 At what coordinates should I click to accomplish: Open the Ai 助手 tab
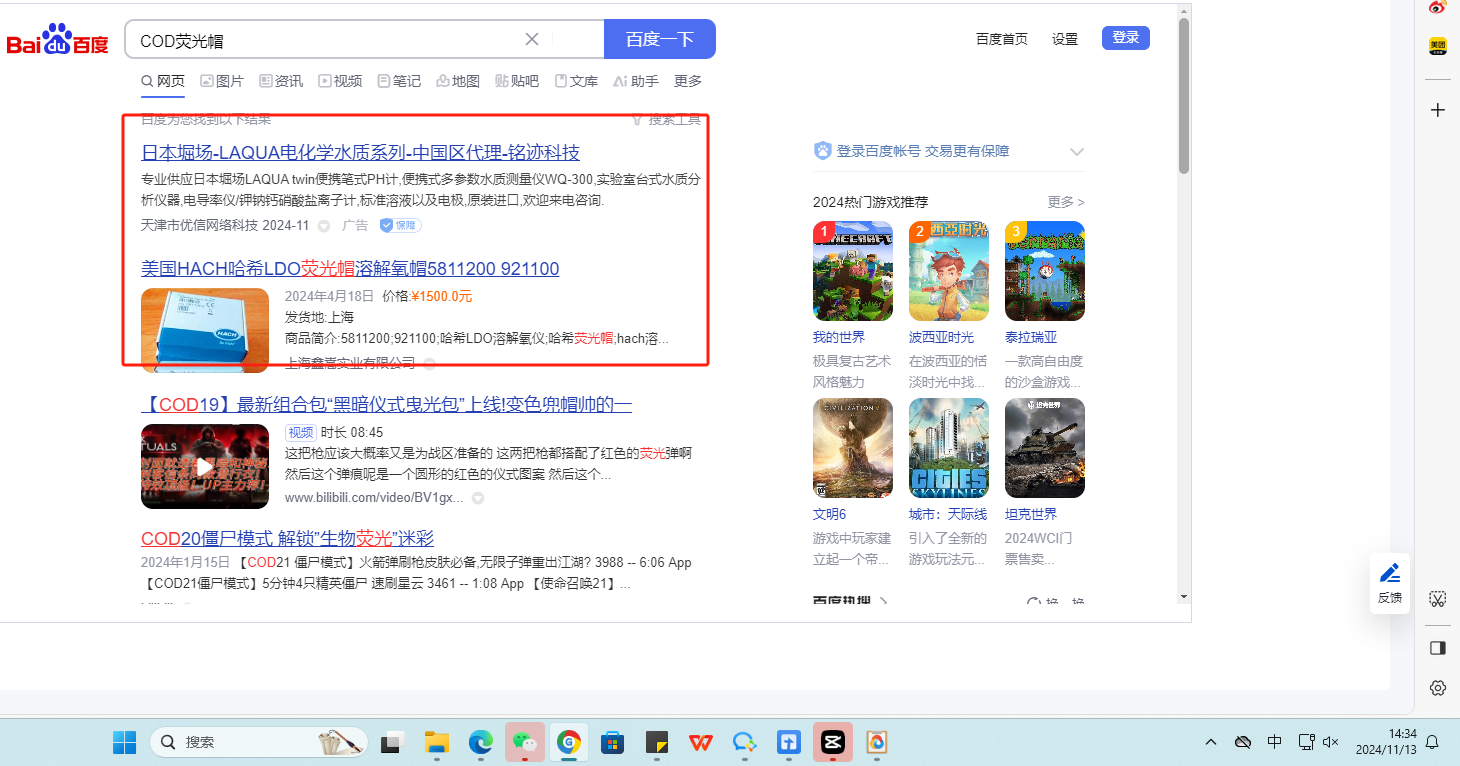pos(636,81)
